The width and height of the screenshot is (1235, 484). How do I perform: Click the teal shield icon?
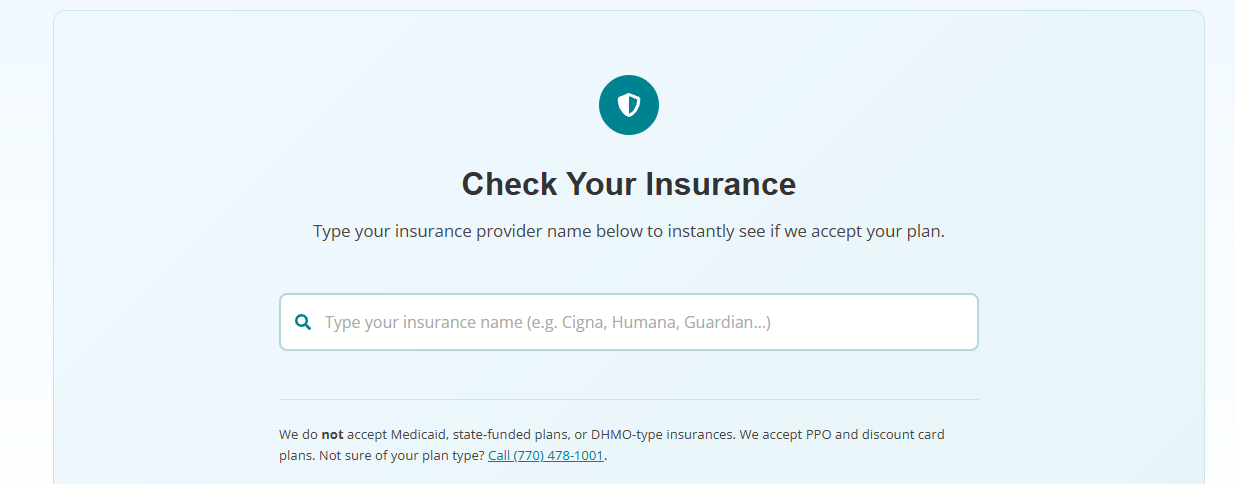[628, 105]
